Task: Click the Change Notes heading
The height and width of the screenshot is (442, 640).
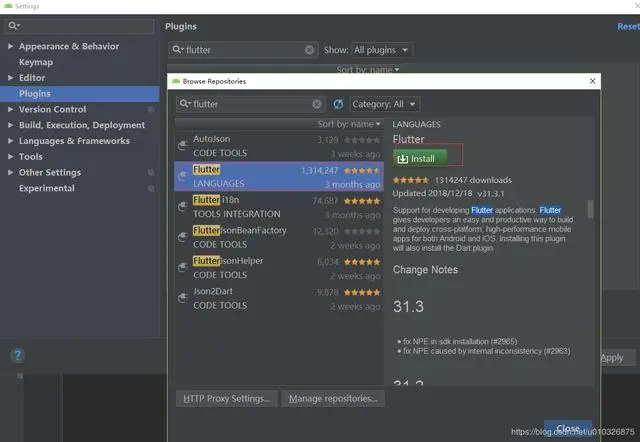Action: 425,270
